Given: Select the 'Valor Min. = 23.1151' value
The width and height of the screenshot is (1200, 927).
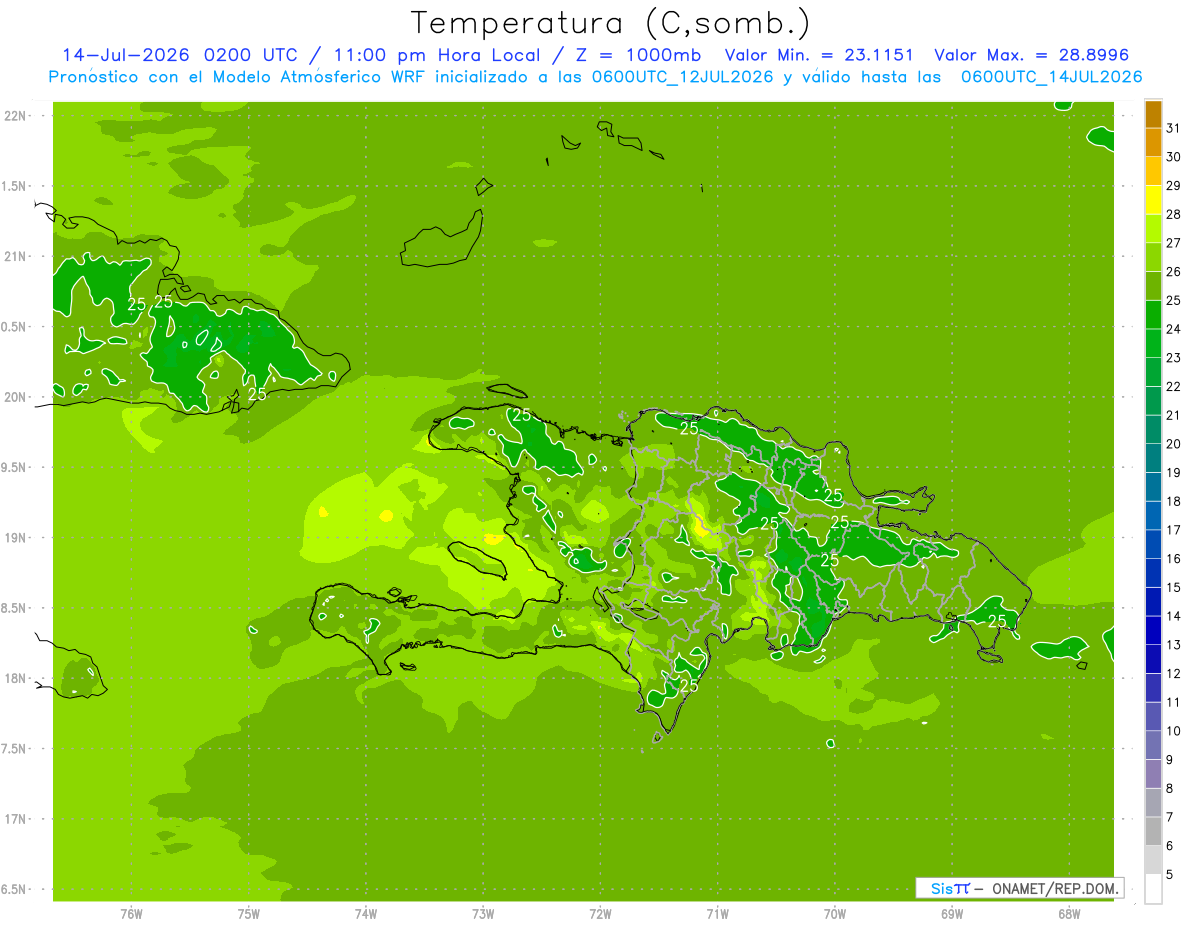Looking at the screenshot, I should (820, 55).
